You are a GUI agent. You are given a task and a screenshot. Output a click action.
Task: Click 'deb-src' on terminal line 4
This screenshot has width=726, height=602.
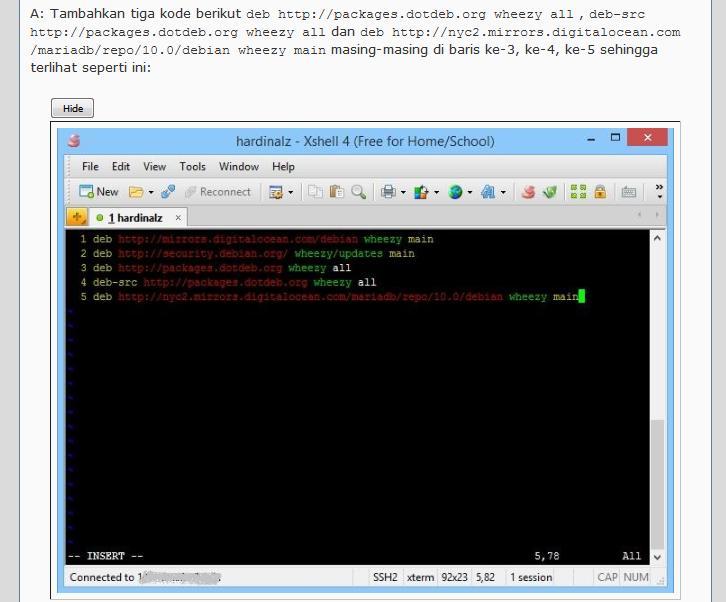point(115,282)
